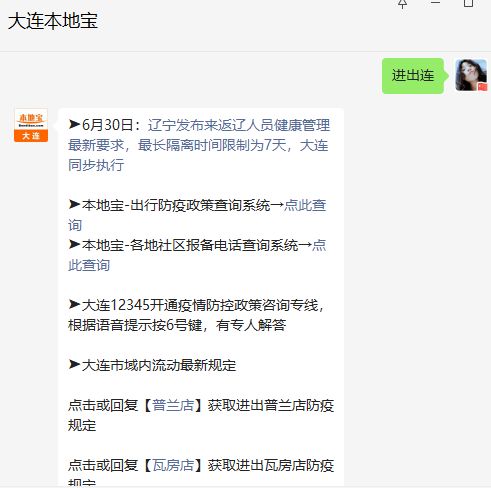Image resolution: width=491 pixels, height=488 pixels.
Task: Click the arrow bullet before 6月30日
Action: click(74, 125)
